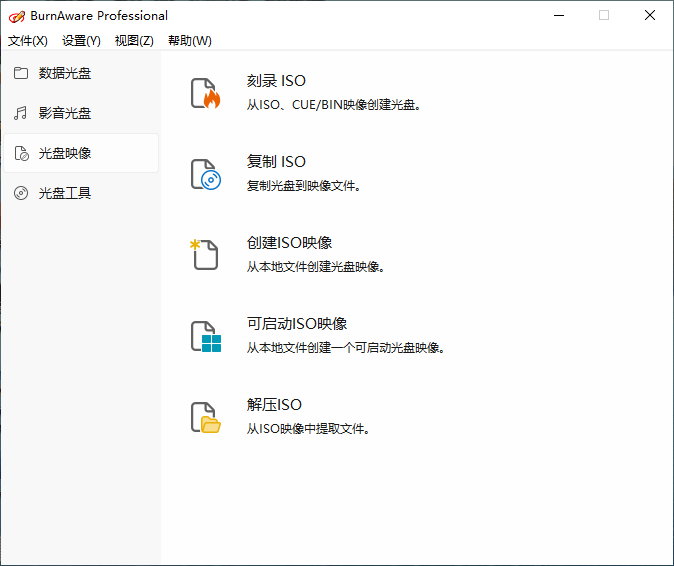Select the 光盘映像 category
Viewport: 674px width, 566px height.
pos(81,153)
